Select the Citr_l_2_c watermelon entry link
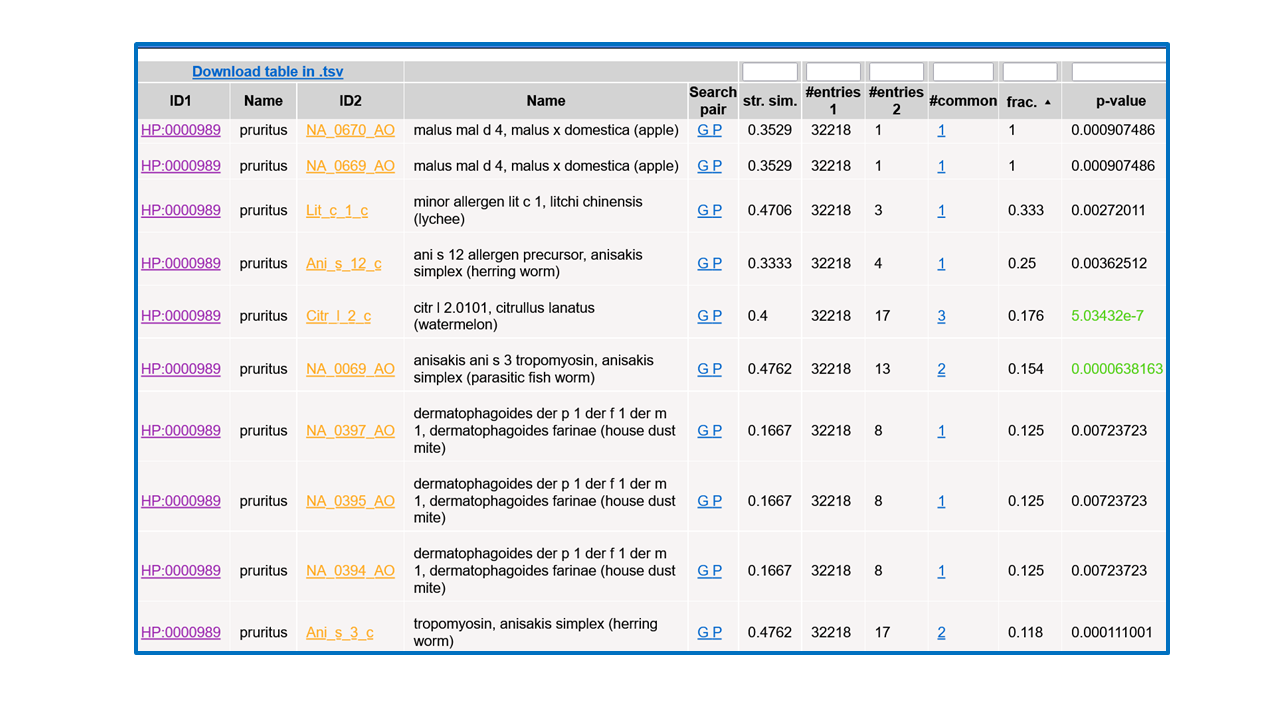Image resolution: width=1280 pixels, height=720 pixels. [x=338, y=316]
